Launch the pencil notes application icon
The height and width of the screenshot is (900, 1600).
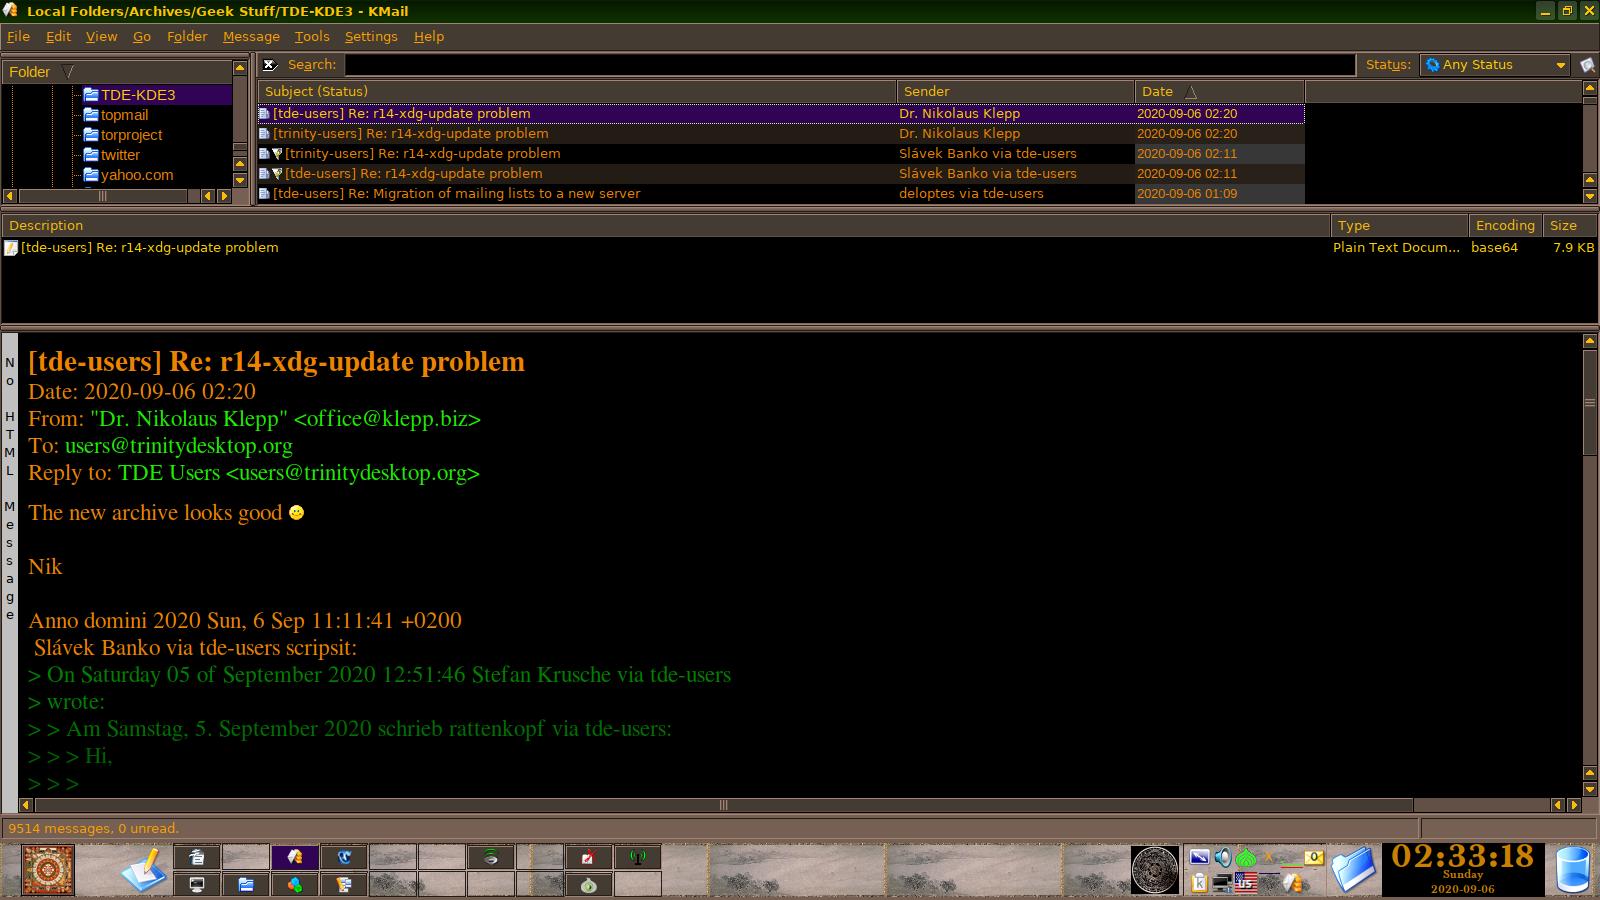pyautogui.click(x=144, y=870)
